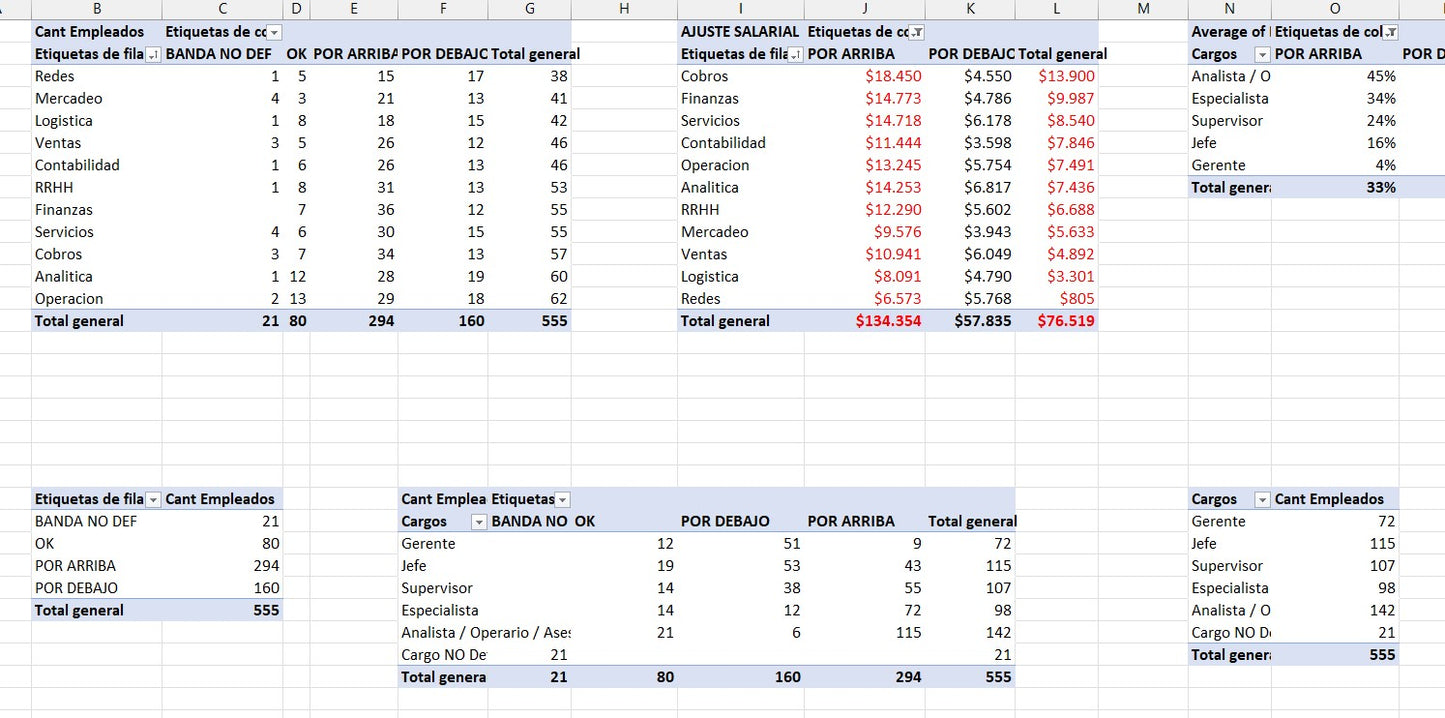
Task: Open Cargos dropdown in lower right pivot table
Action: pyautogui.click(x=1263, y=499)
